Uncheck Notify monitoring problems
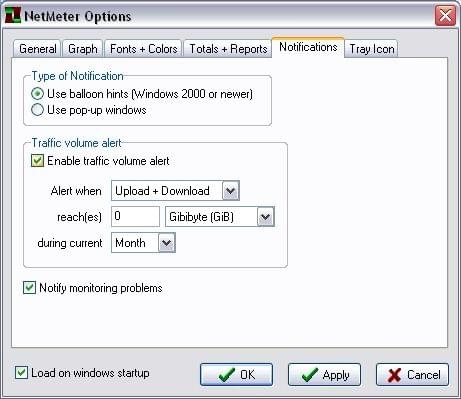Viewport: 461px width, 399px height. point(29,288)
